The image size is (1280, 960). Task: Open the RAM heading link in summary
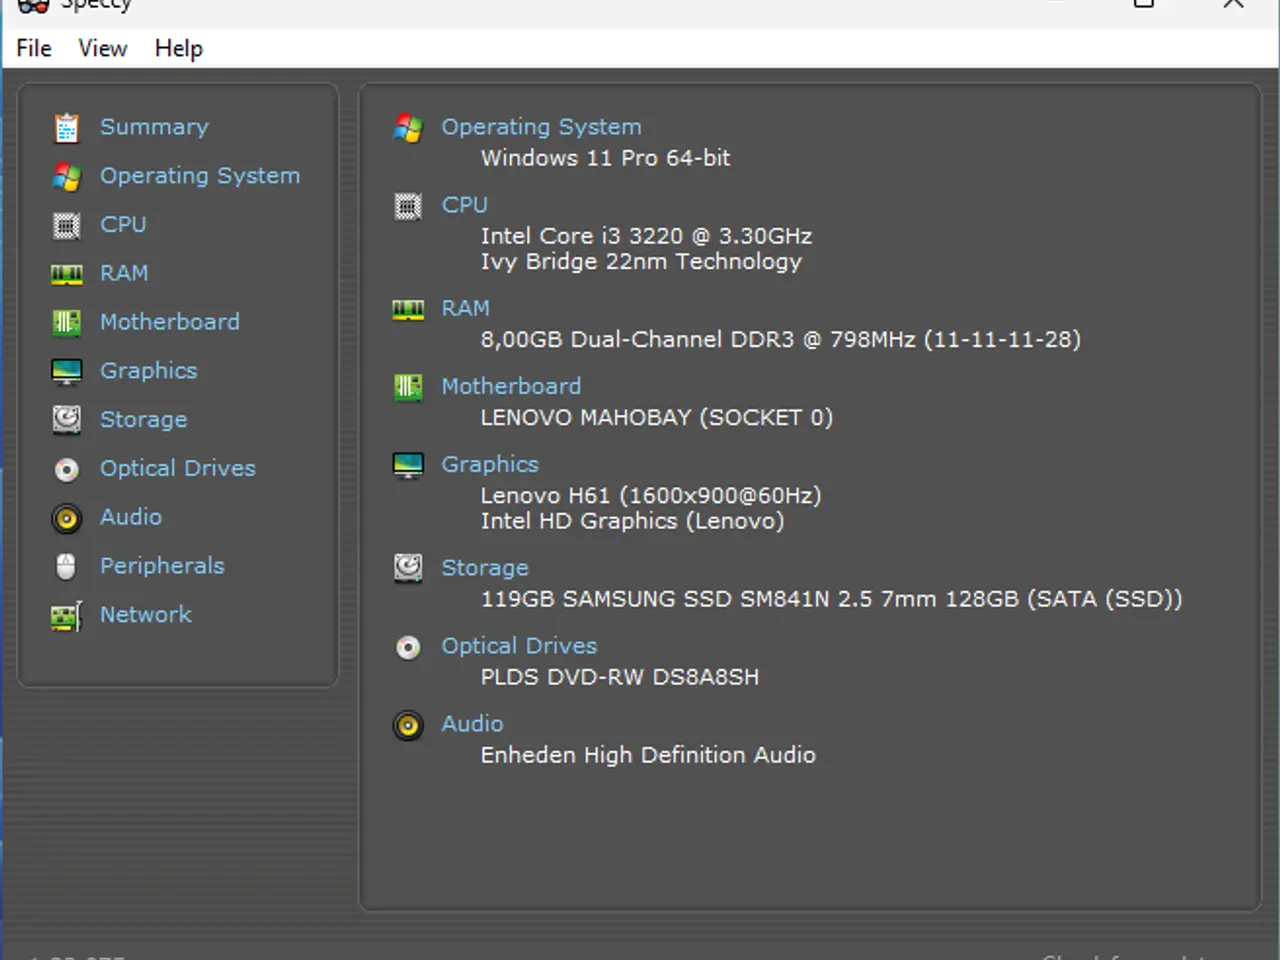click(466, 308)
